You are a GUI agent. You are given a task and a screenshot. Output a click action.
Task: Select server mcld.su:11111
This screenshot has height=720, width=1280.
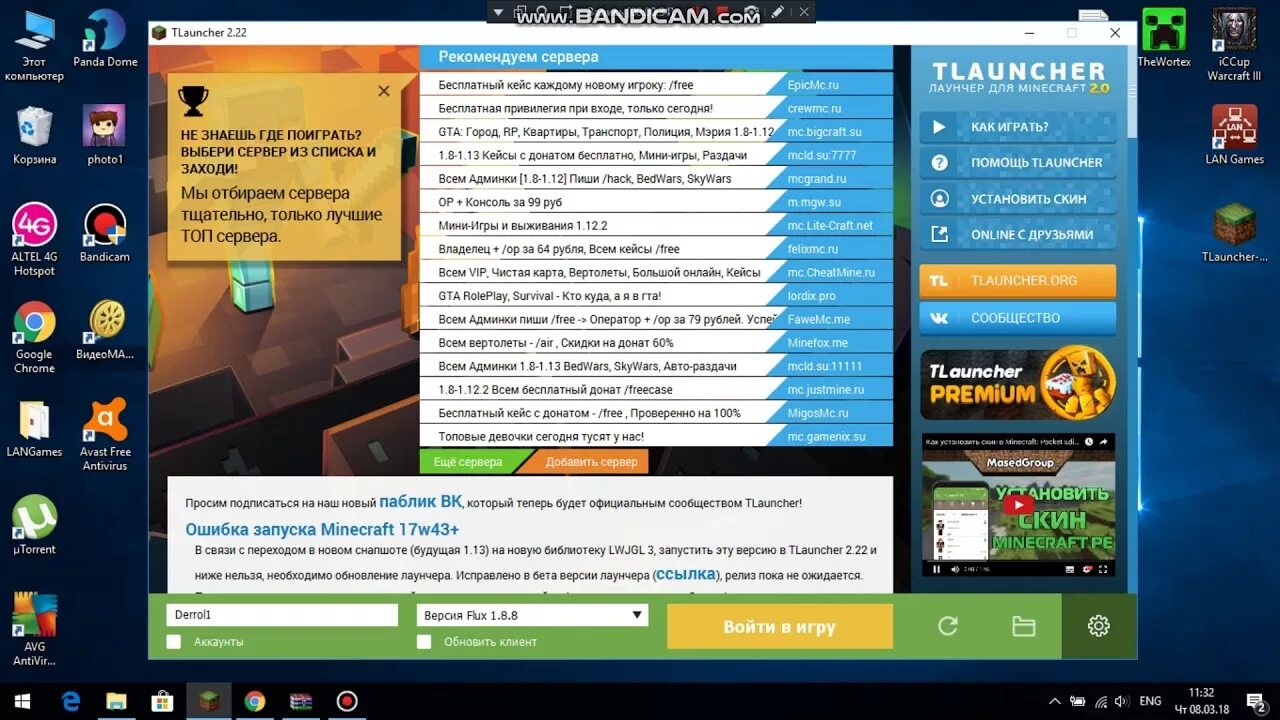[x=824, y=366]
